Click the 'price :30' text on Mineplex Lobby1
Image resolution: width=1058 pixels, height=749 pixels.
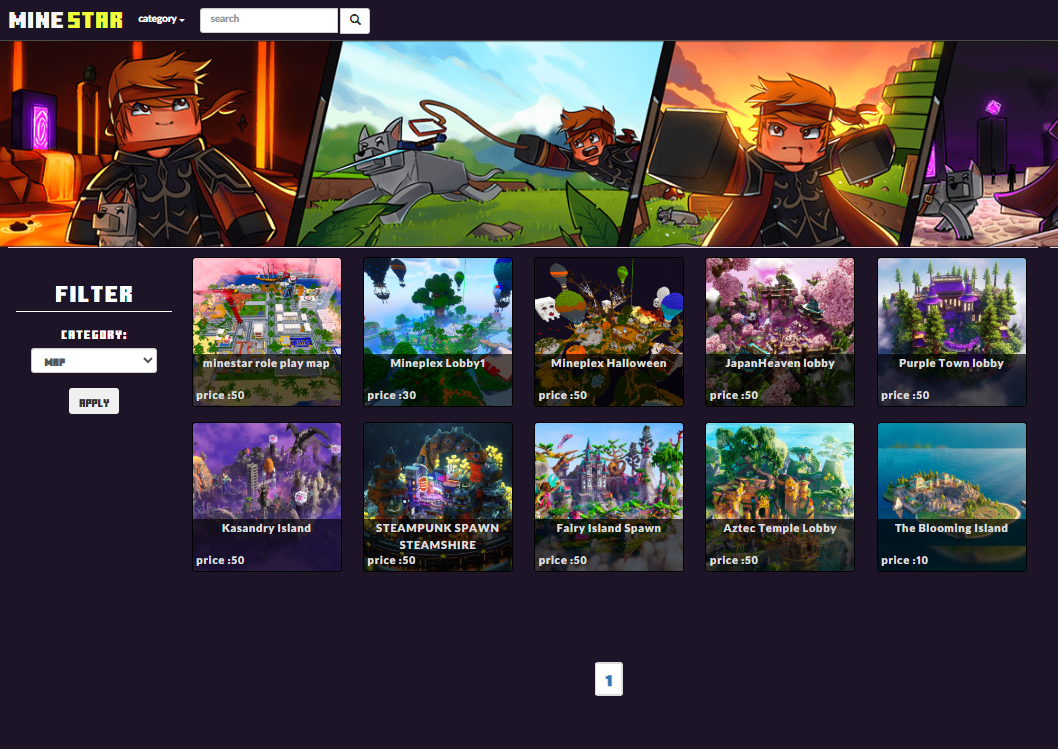391,395
